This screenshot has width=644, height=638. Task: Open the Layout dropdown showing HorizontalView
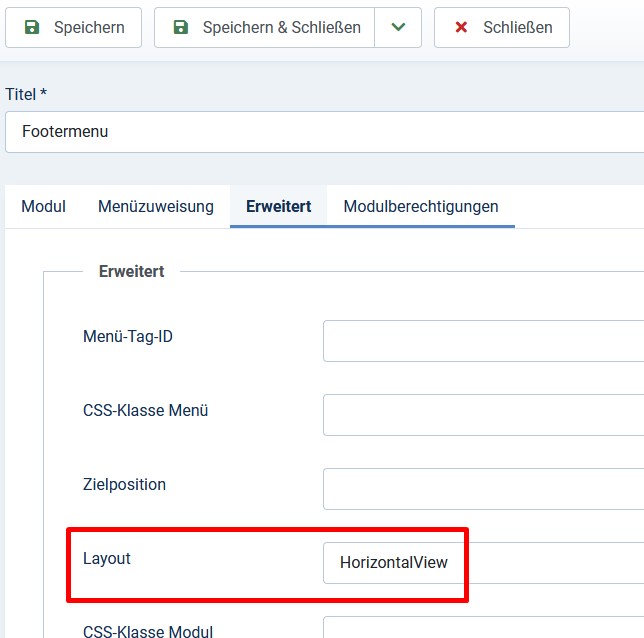point(483,563)
